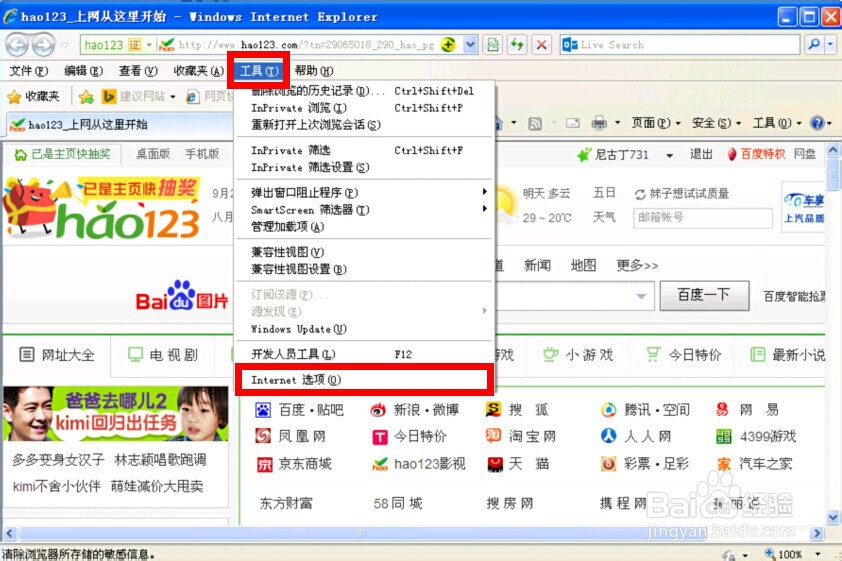
Task: Click the Help question mark icon
Action: click(817, 123)
